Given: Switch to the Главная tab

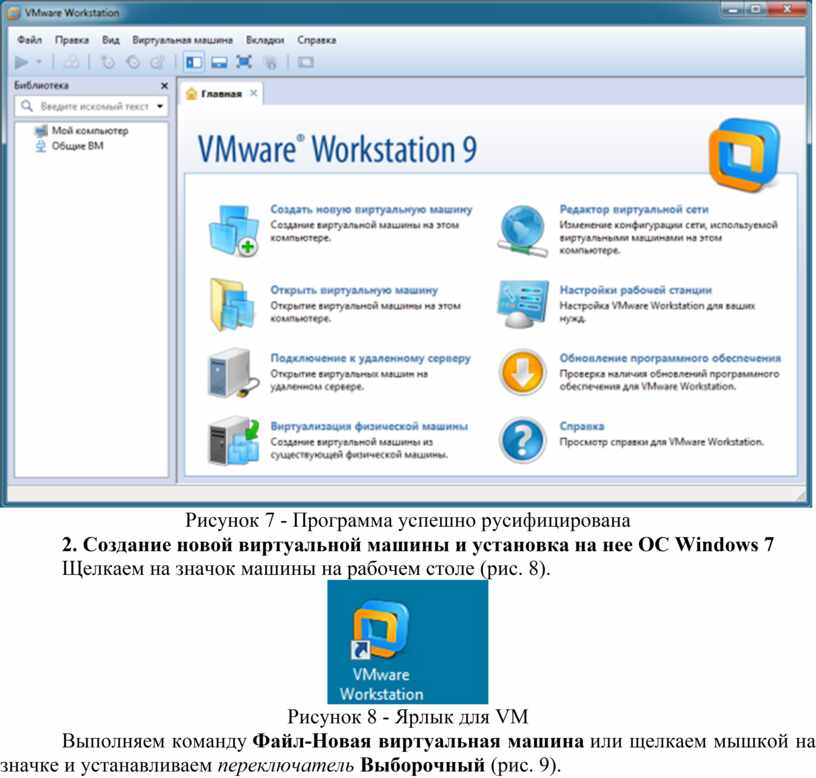Looking at the screenshot, I should [x=221, y=94].
